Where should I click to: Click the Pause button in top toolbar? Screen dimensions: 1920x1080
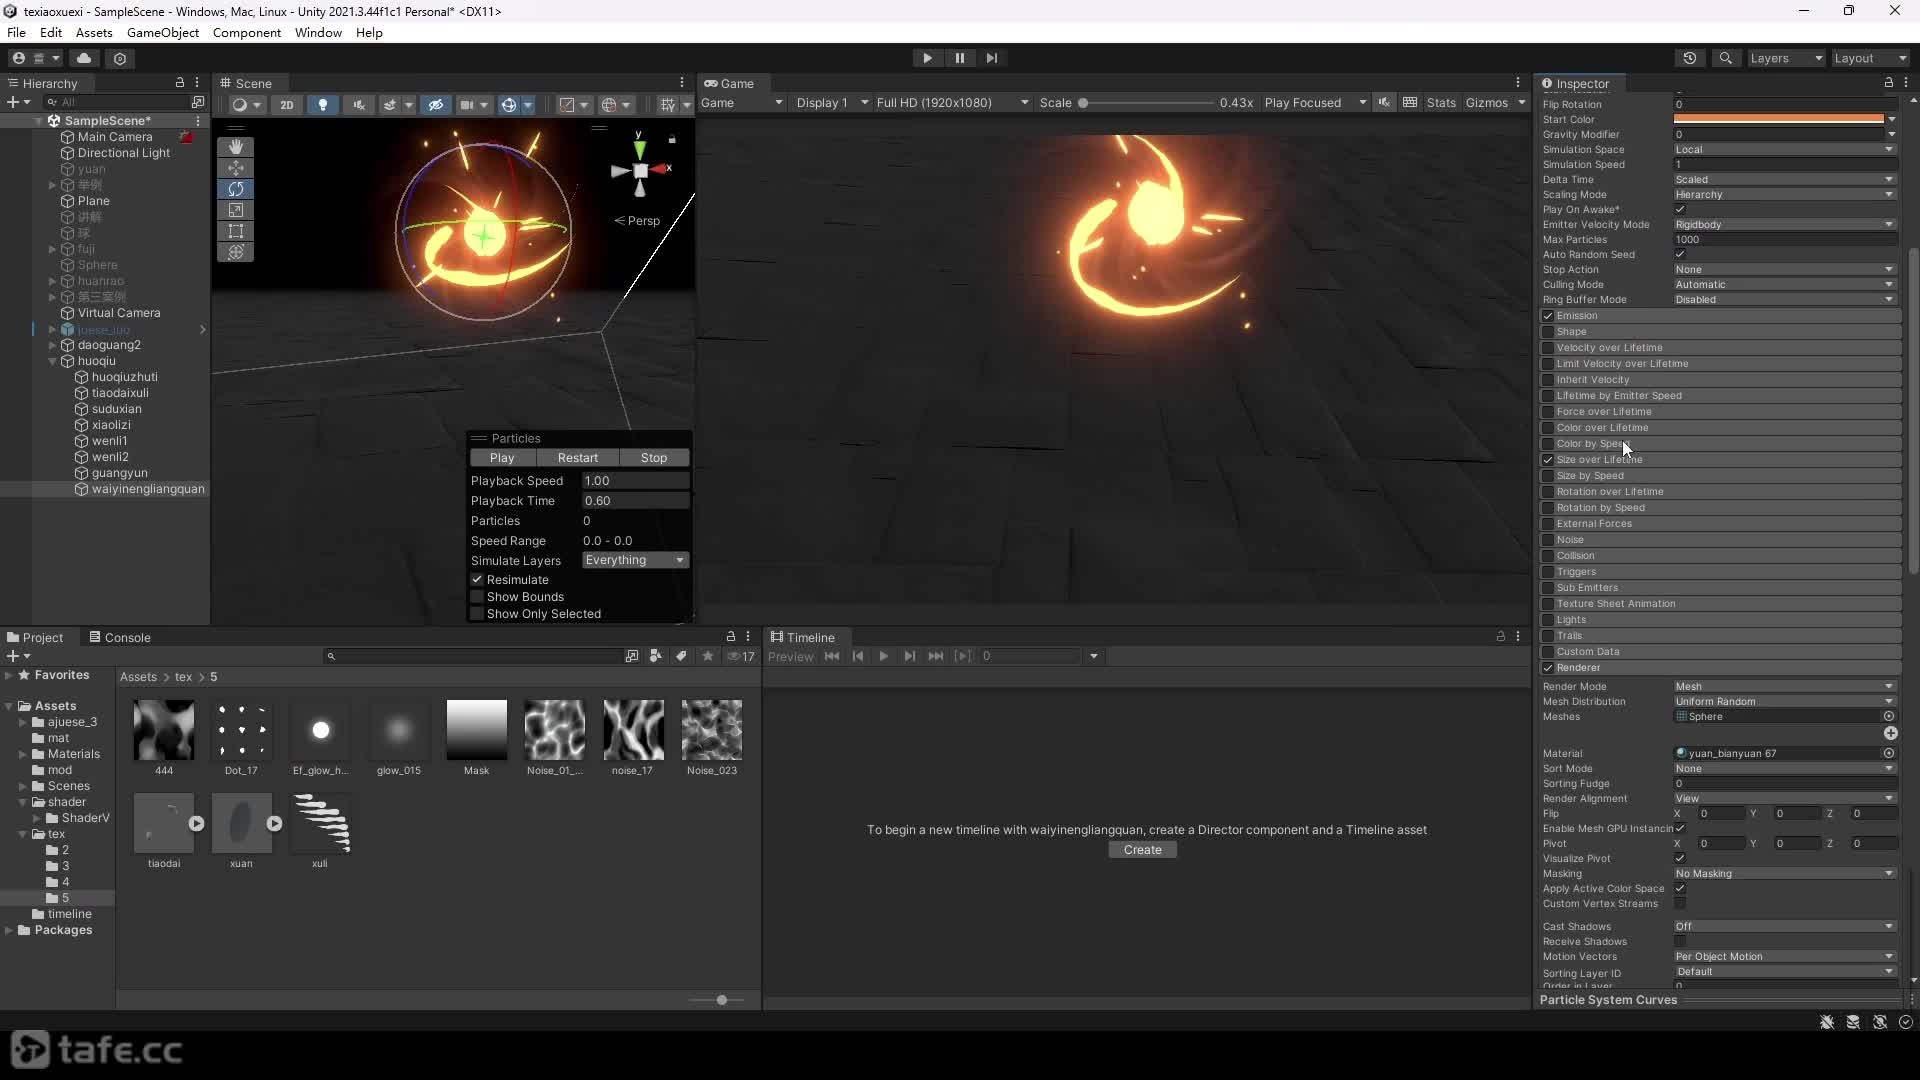point(960,58)
